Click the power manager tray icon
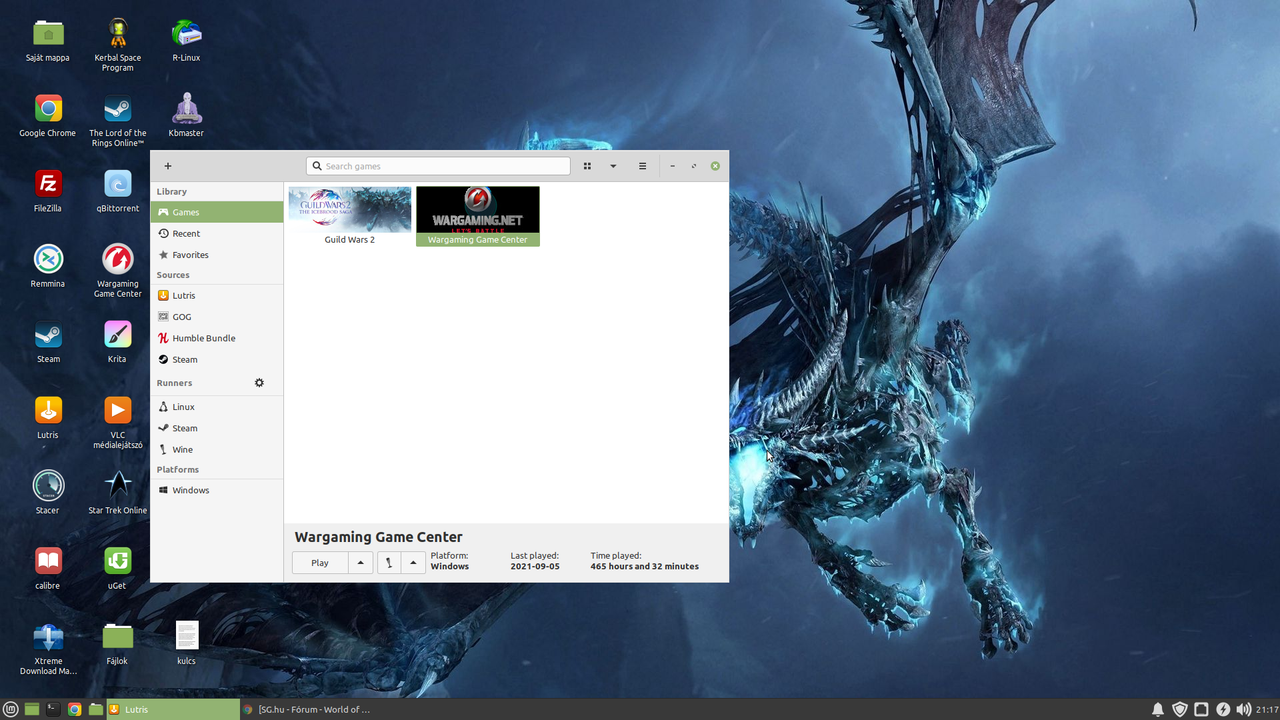This screenshot has width=1280, height=720. (x=1223, y=709)
